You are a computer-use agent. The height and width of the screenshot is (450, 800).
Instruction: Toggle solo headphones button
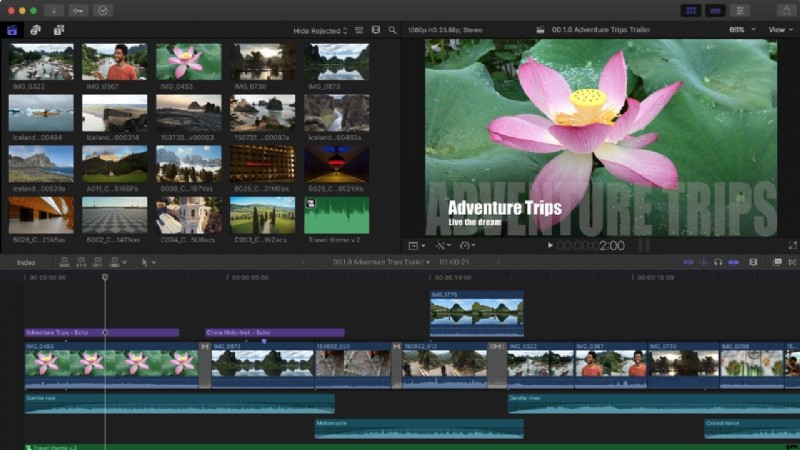(718, 262)
